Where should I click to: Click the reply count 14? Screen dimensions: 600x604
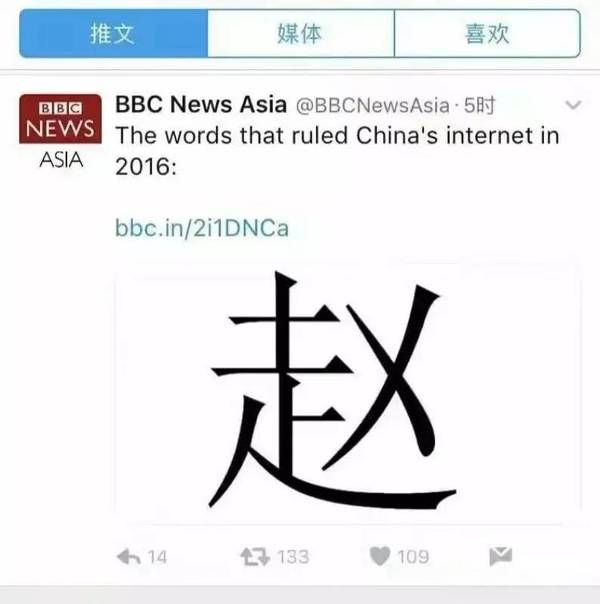(157, 557)
